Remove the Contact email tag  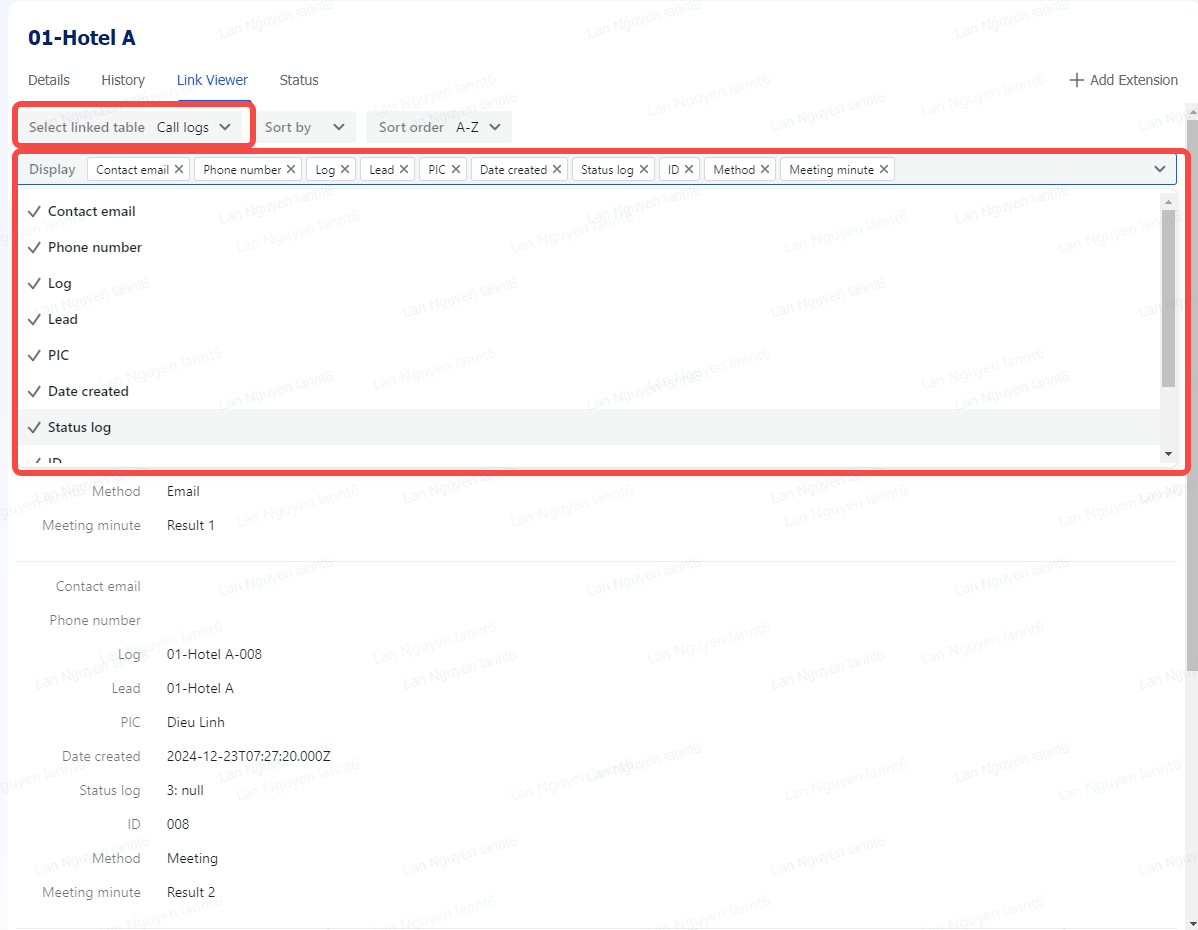coord(179,170)
